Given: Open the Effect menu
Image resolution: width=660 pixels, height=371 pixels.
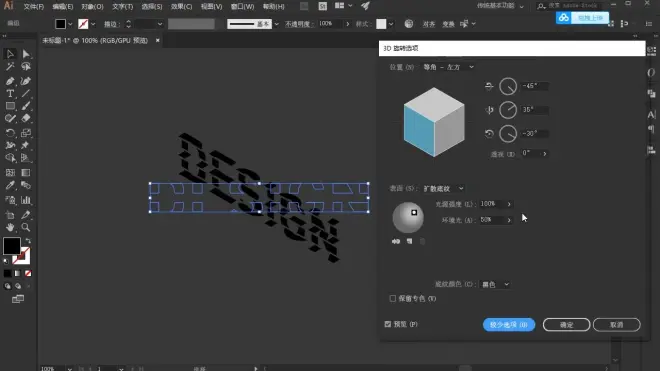Looking at the screenshot, I should pyautogui.click(x=181, y=7).
